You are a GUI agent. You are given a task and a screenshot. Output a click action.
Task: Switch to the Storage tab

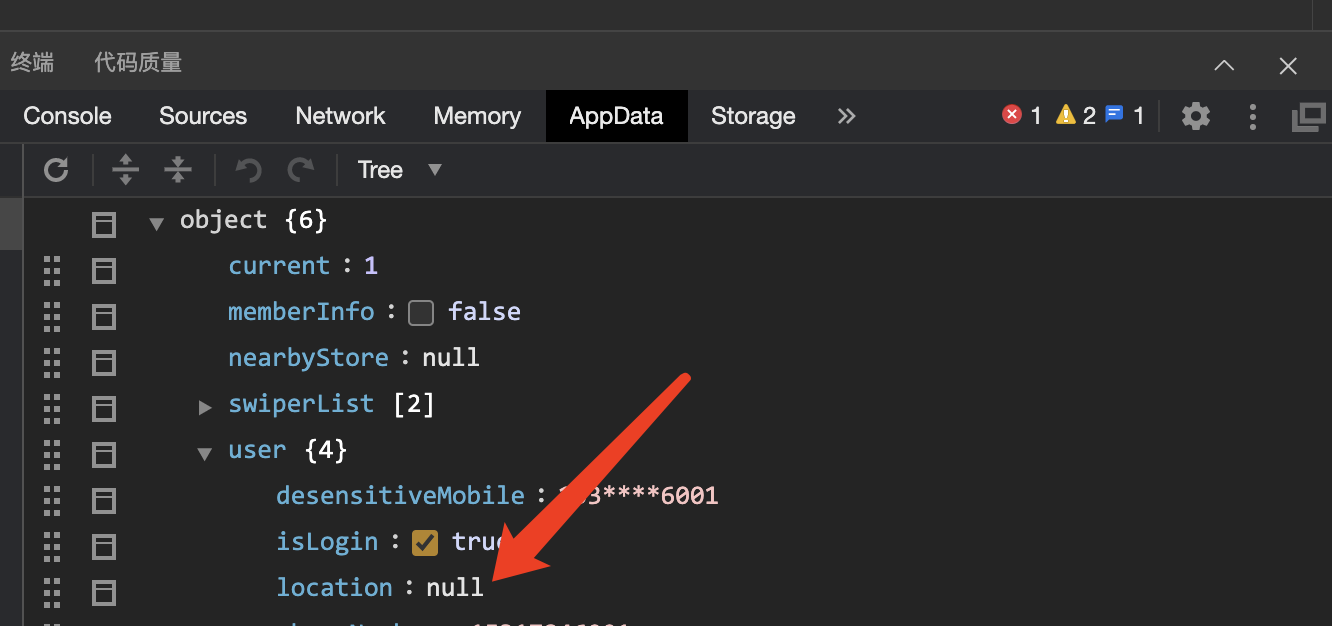(x=753, y=116)
